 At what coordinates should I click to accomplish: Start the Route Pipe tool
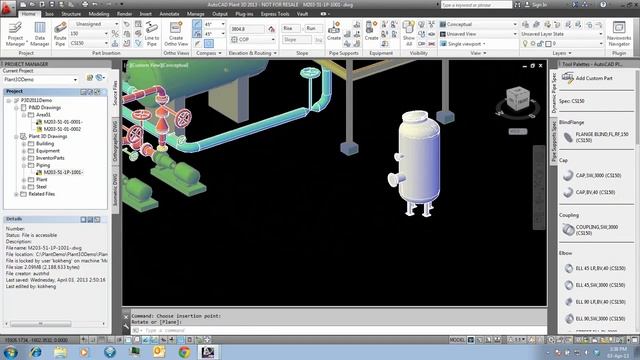coord(60,34)
